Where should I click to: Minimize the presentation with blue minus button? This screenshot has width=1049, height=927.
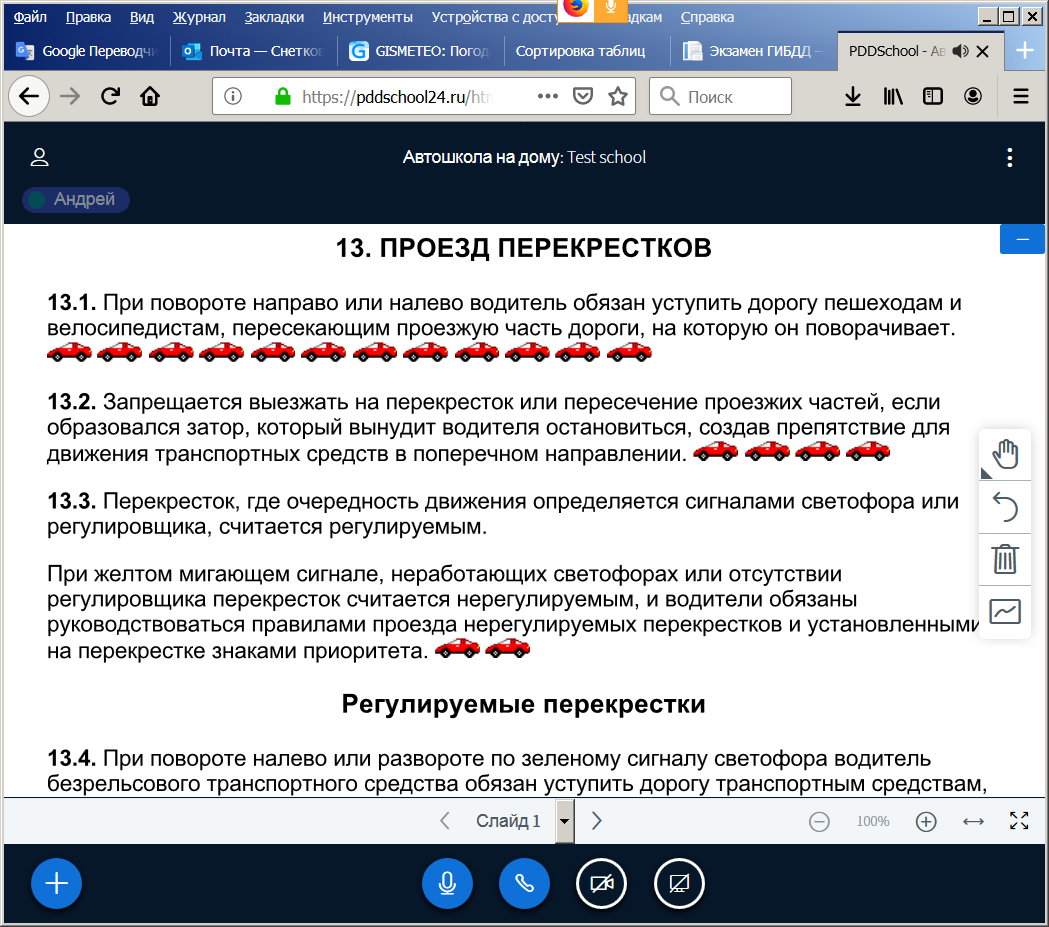(x=1022, y=239)
